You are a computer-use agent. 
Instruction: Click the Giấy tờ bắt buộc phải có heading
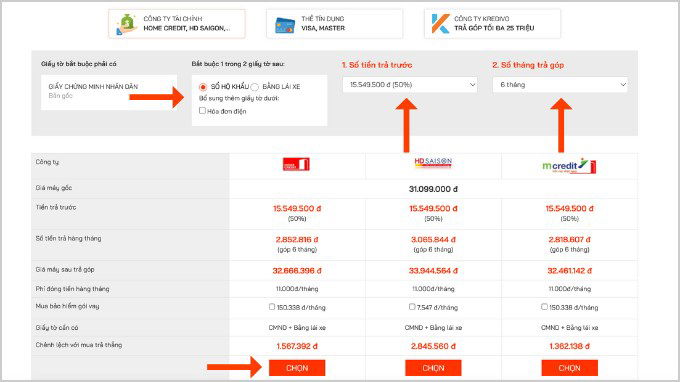tap(79, 64)
